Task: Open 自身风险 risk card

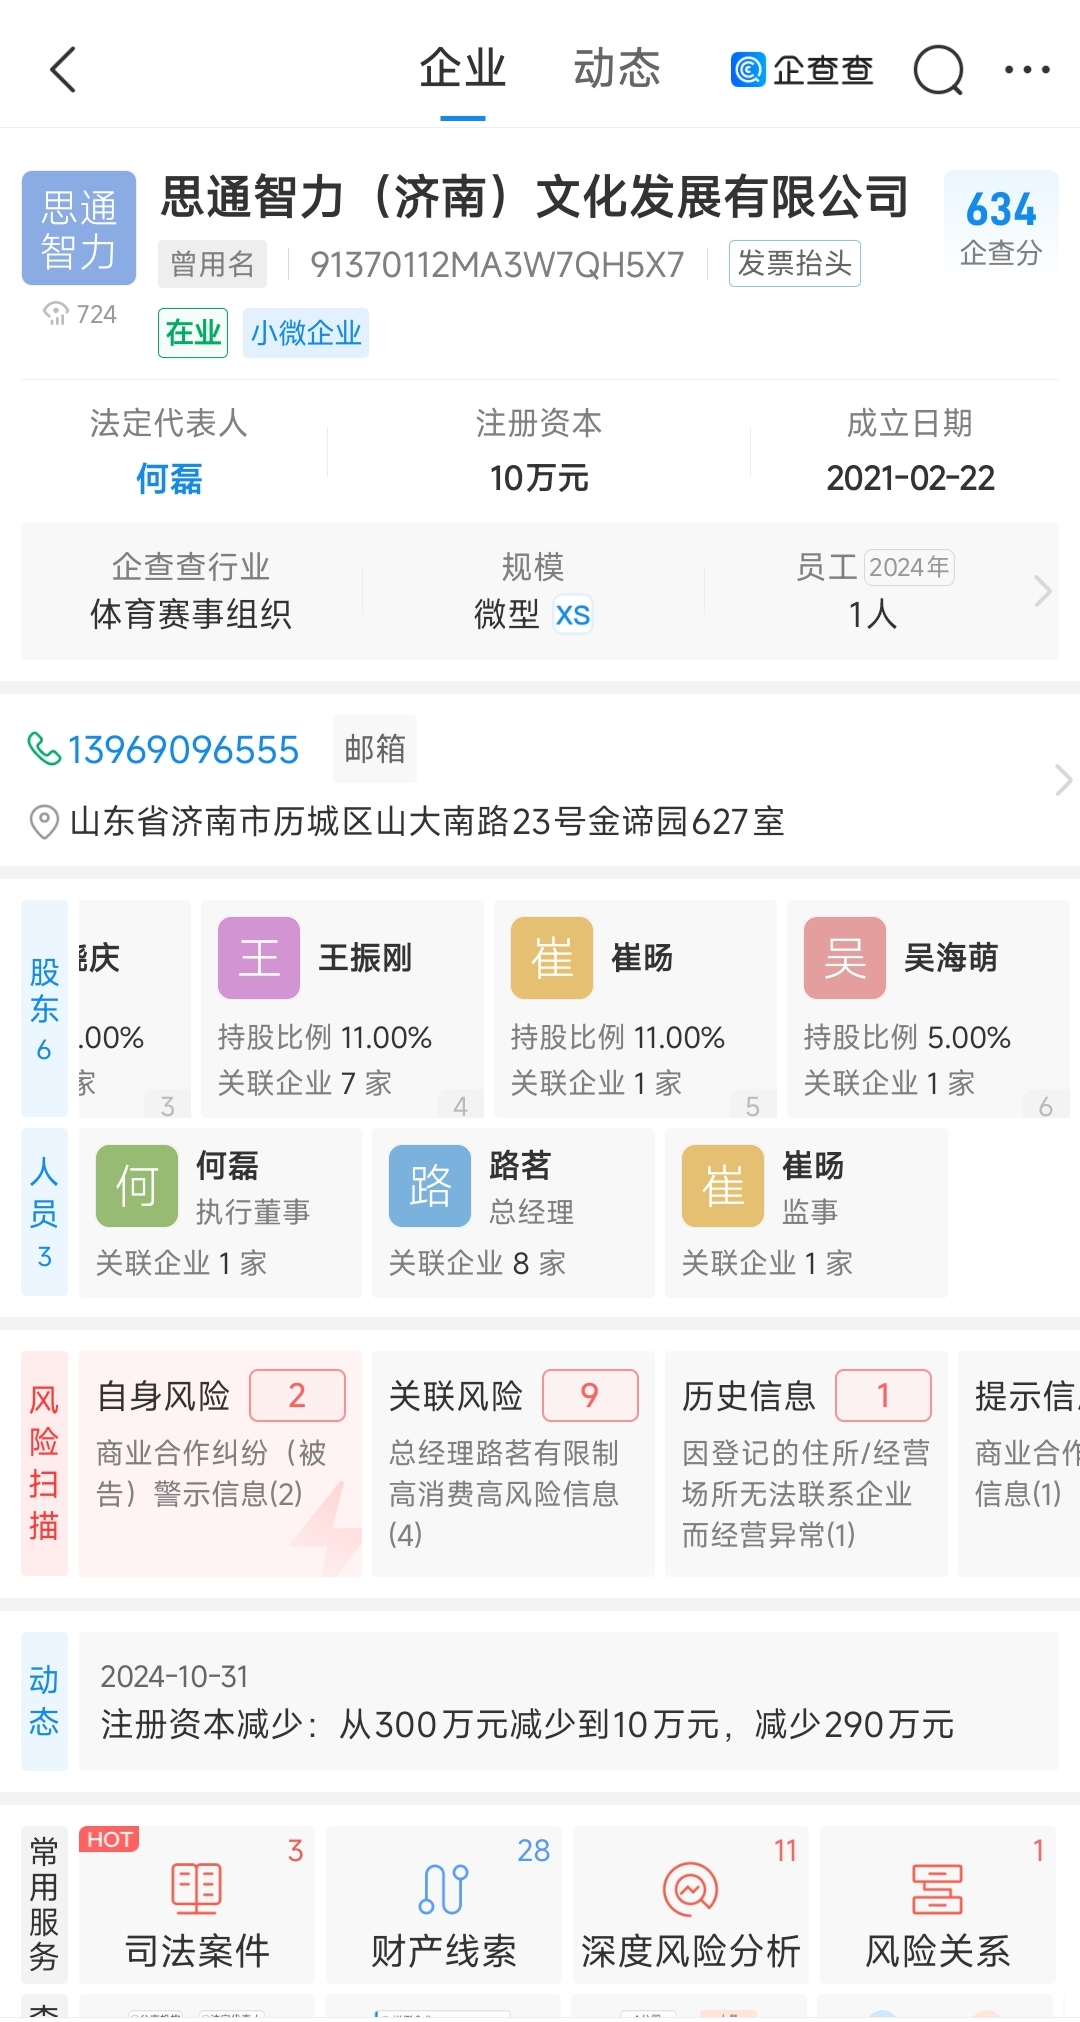Action: click(220, 1463)
